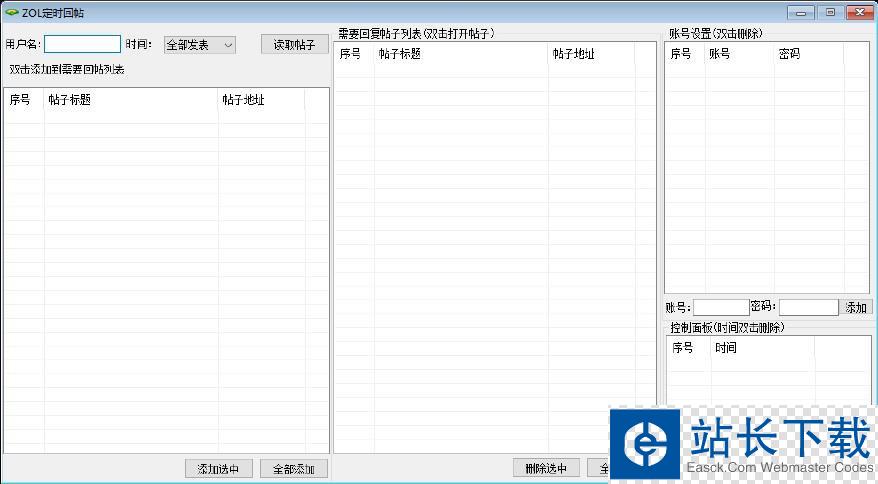
Task: Click the 读取帖子 button
Action: click(295, 45)
